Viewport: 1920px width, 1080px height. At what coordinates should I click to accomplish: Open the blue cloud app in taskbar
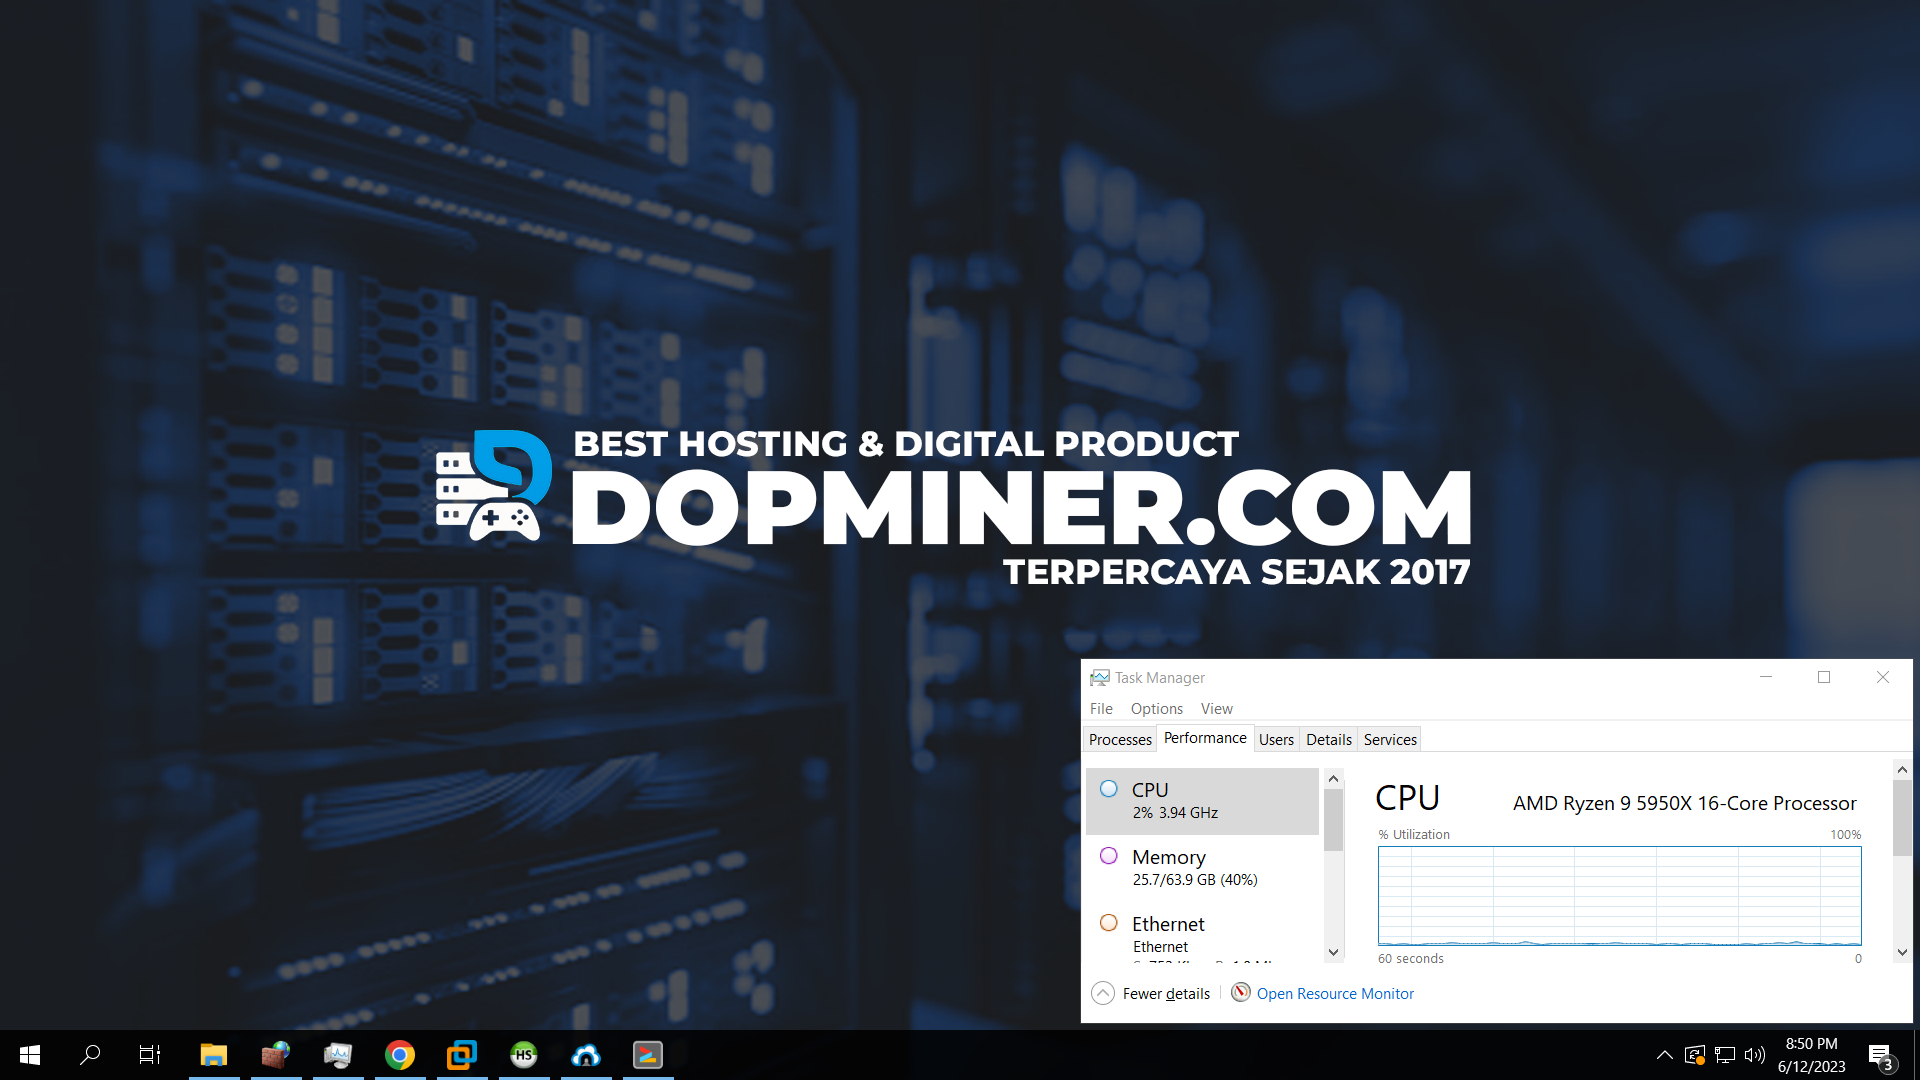tap(586, 1055)
